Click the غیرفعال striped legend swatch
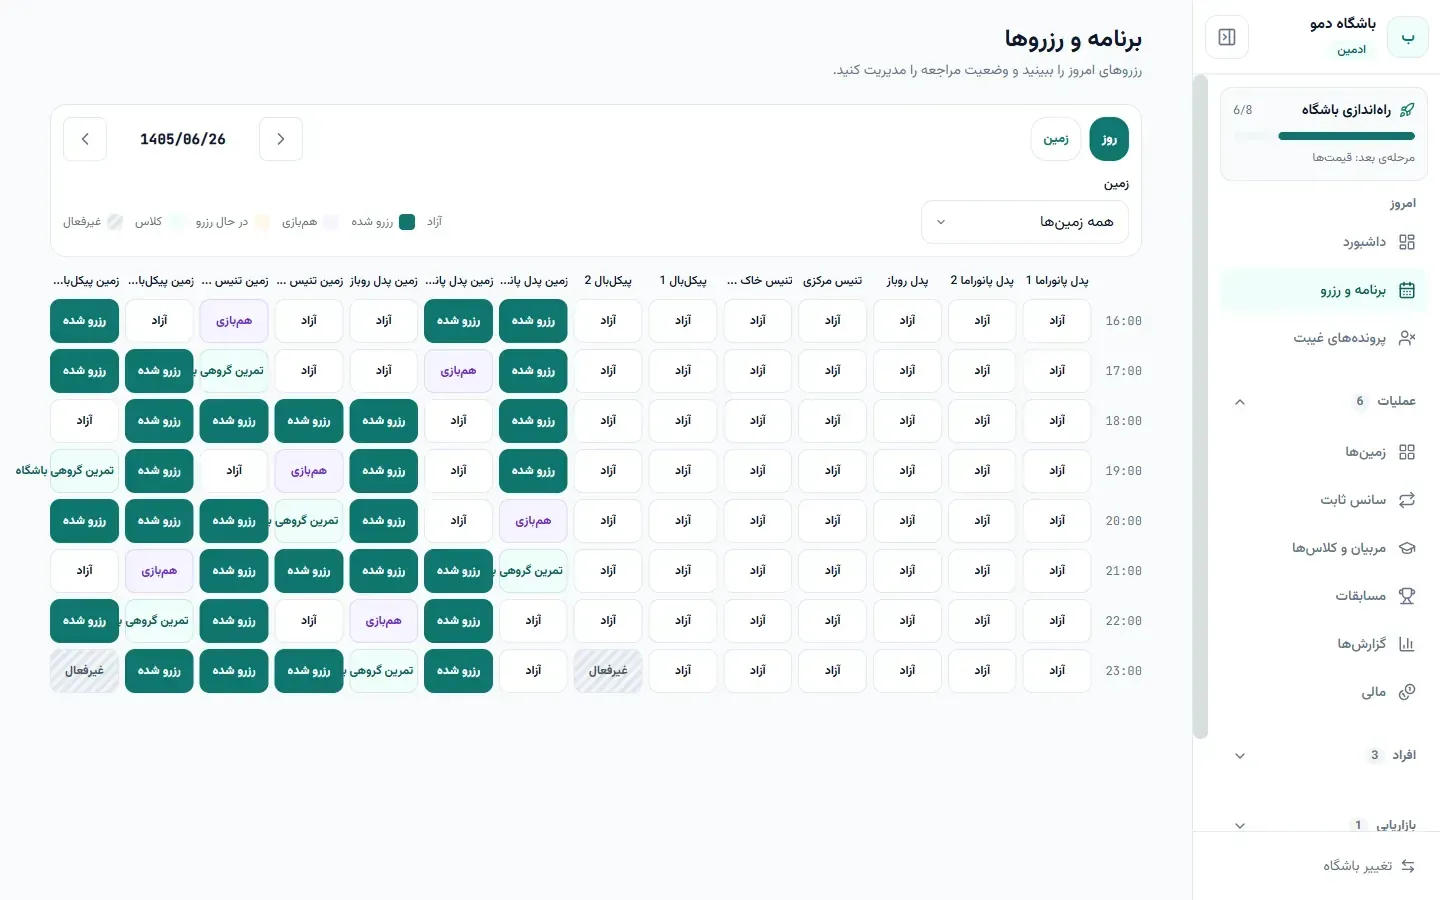This screenshot has height=900, width=1440. click(115, 222)
